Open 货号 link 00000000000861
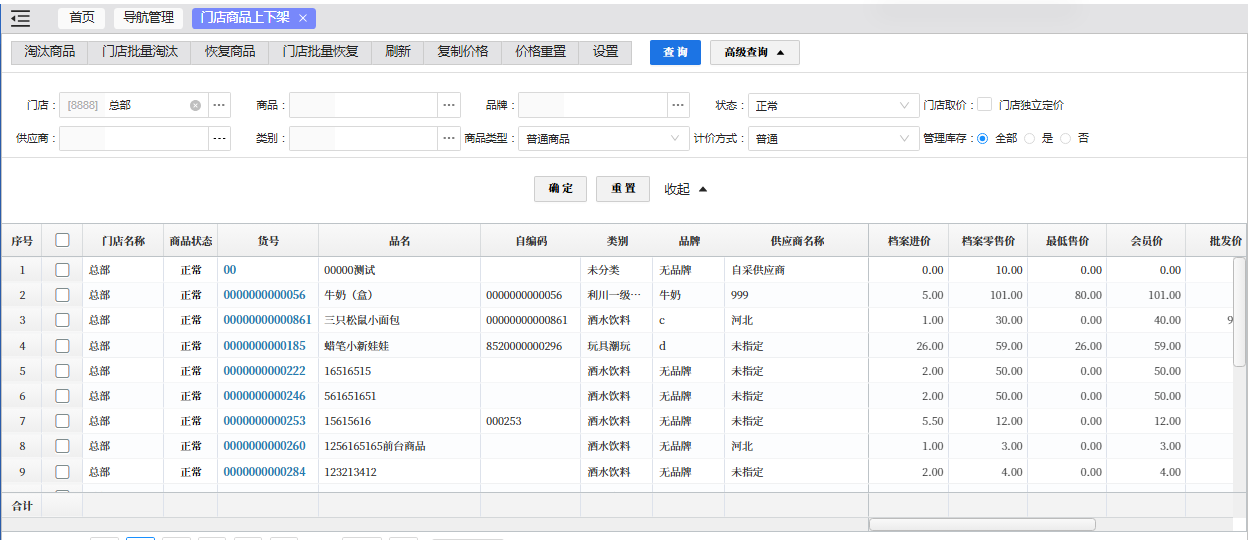 267,320
